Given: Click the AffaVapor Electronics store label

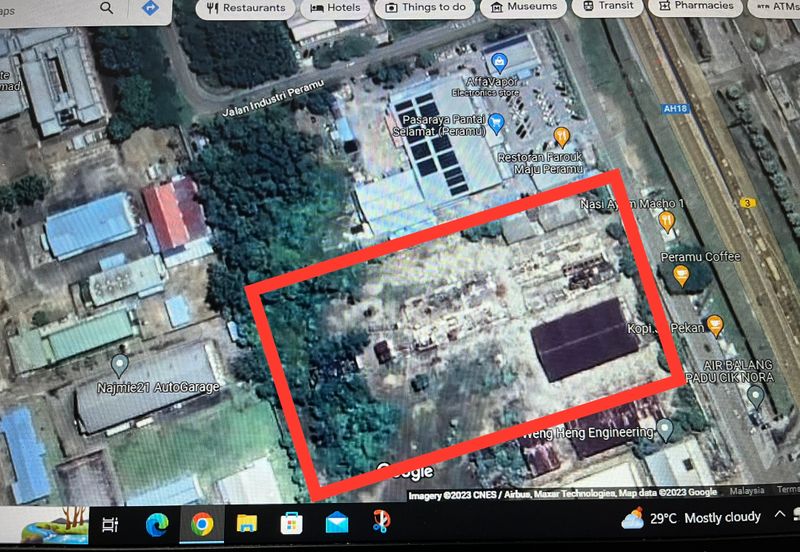Looking at the screenshot, I should [x=485, y=87].
